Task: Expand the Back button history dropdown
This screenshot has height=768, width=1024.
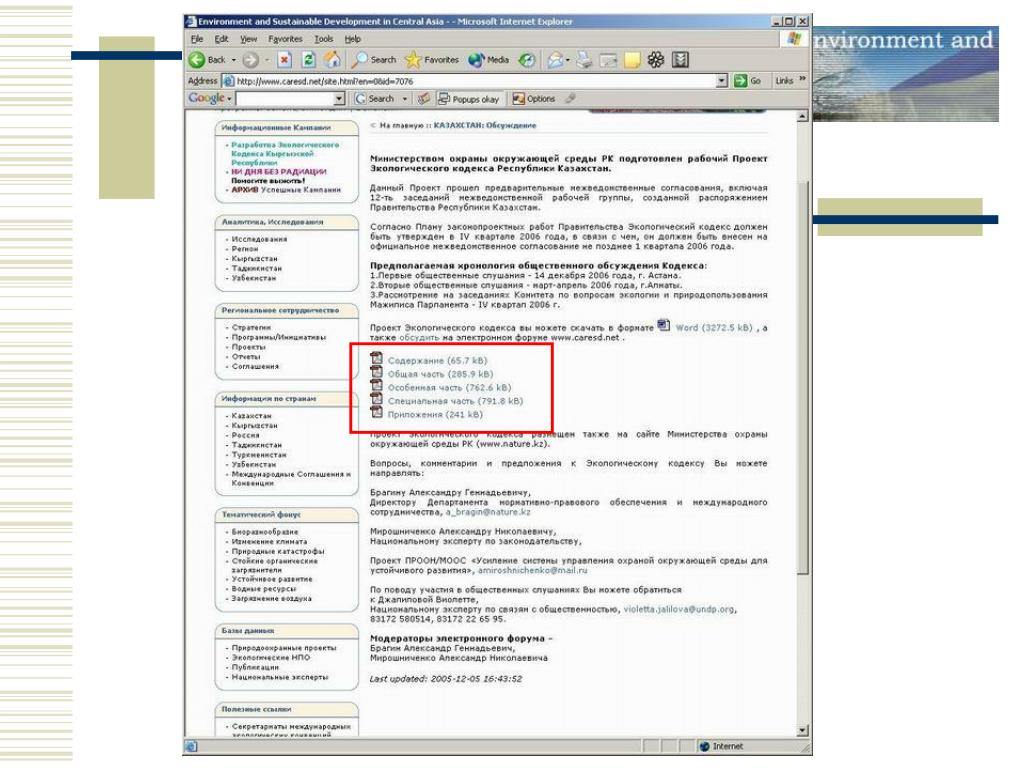Action: pyautogui.click(x=234, y=60)
